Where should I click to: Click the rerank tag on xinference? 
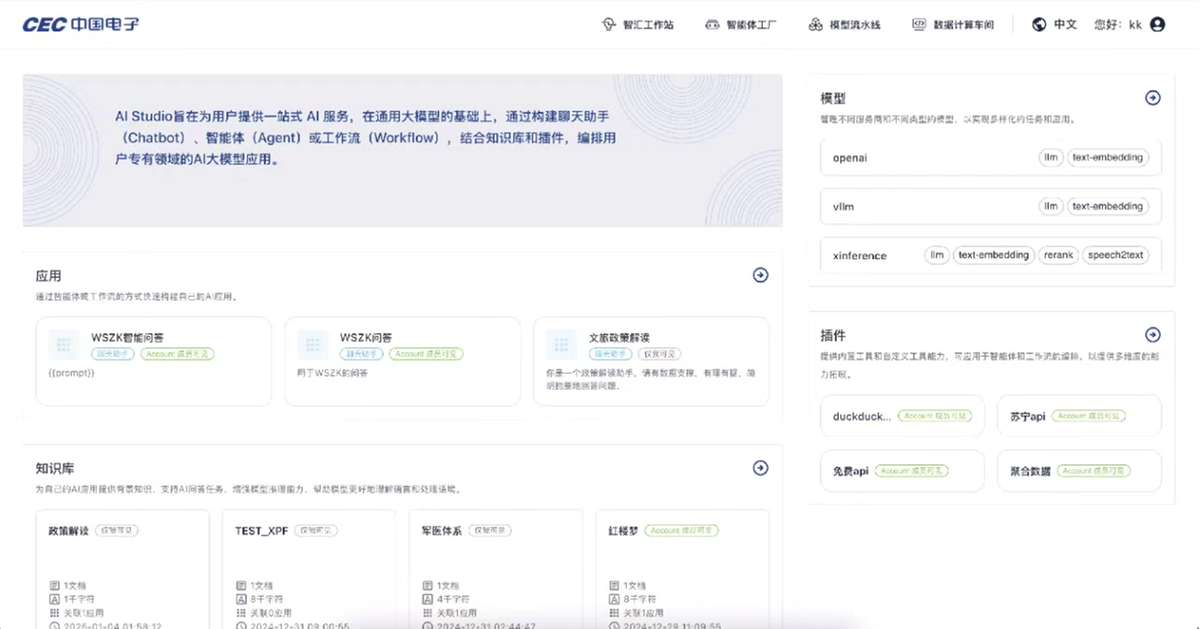pos(1058,255)
